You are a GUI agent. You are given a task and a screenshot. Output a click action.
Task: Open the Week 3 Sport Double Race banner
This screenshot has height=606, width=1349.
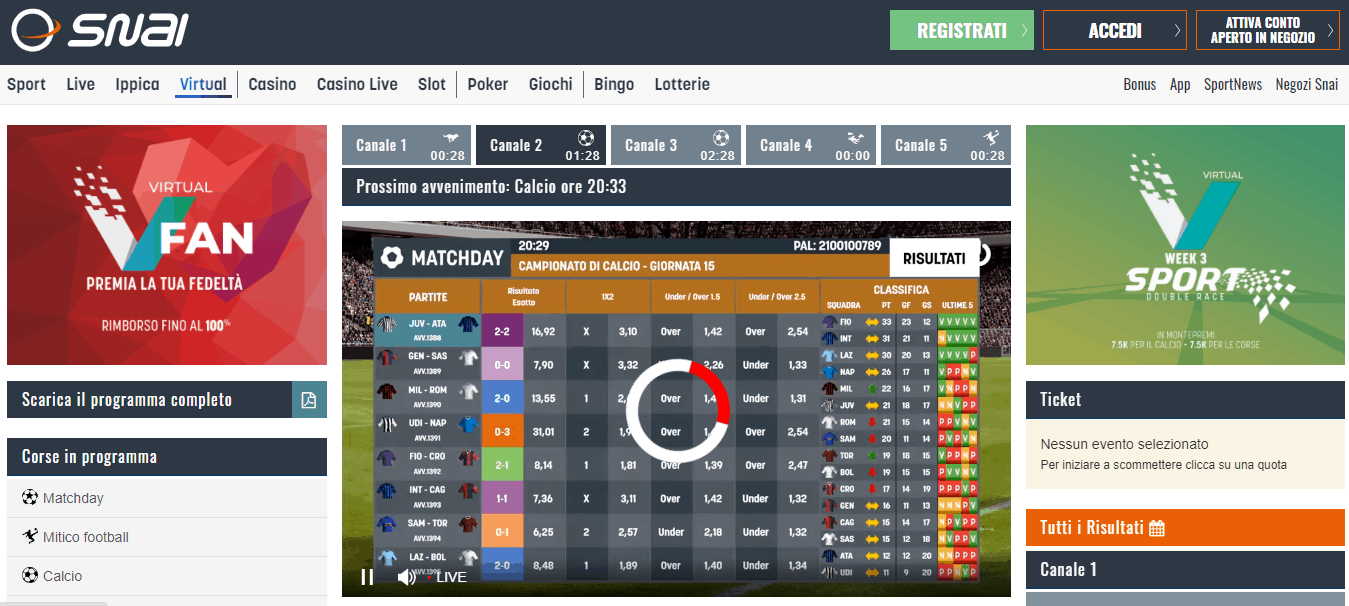[x=1185, y=245]
